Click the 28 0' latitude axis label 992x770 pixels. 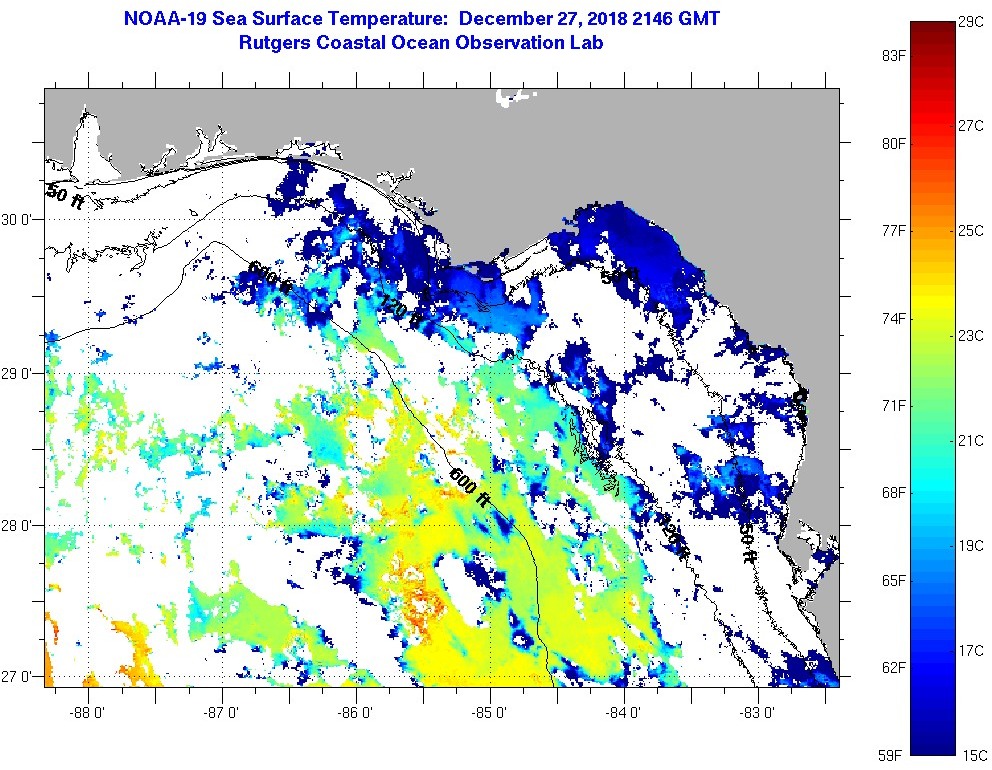(20, 525)
